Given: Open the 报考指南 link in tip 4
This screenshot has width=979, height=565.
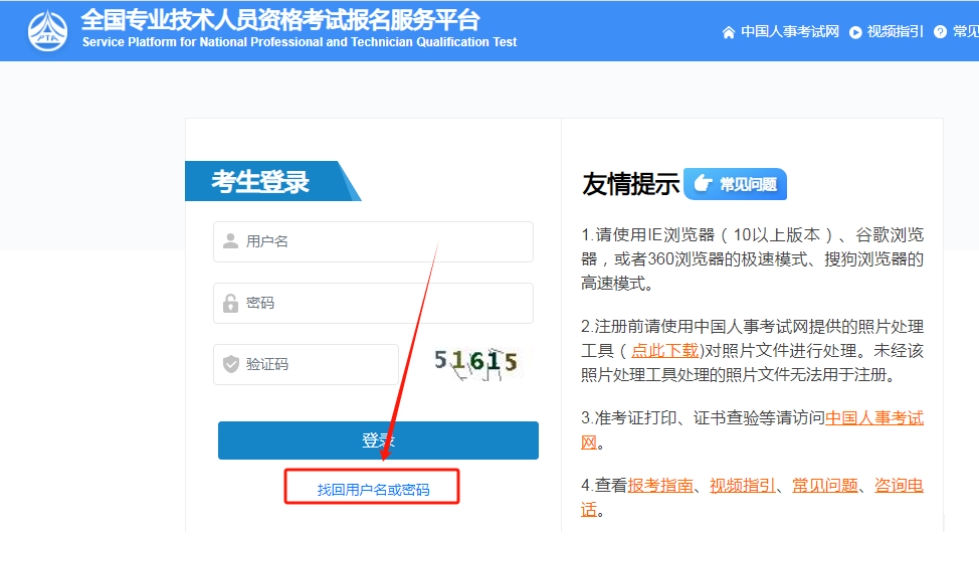Looking at the screenshot, I should coord(660,485).
